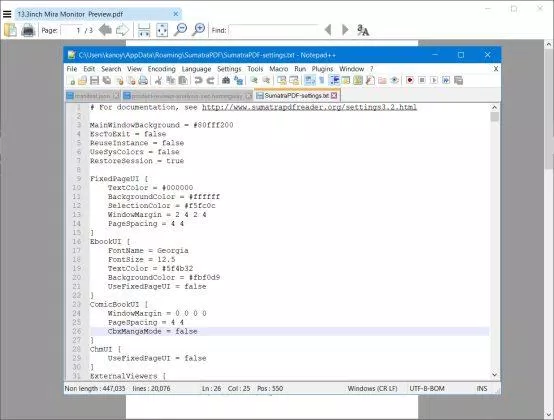Click the red Record Macro icon

click(410, 80)
